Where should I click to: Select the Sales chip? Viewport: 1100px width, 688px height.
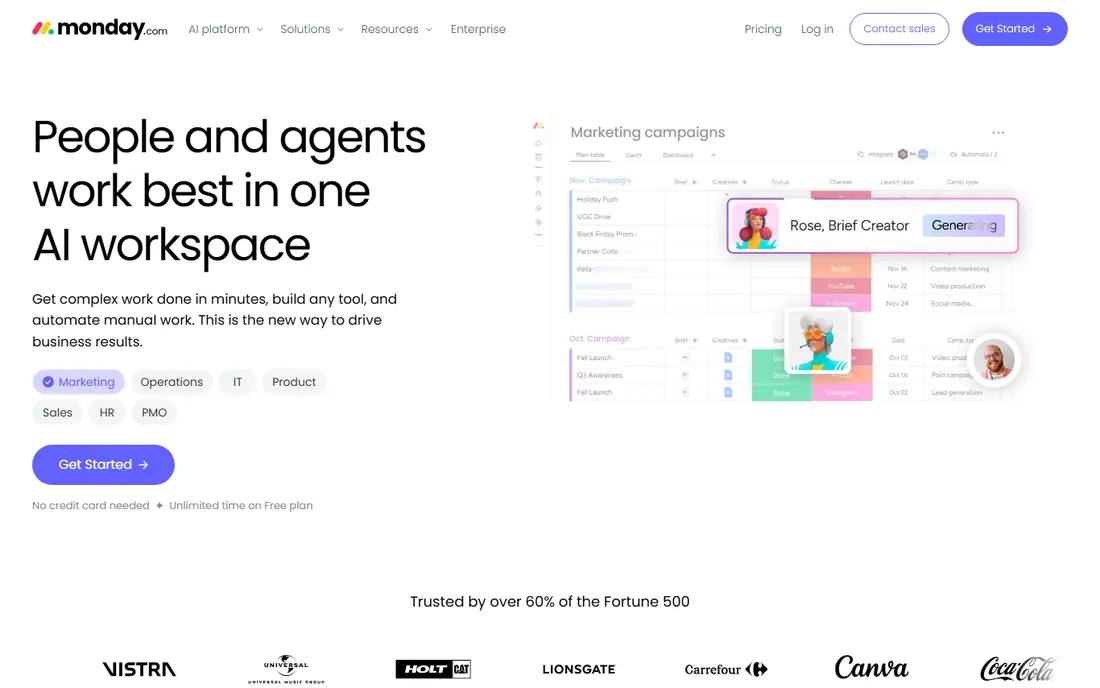57,412
